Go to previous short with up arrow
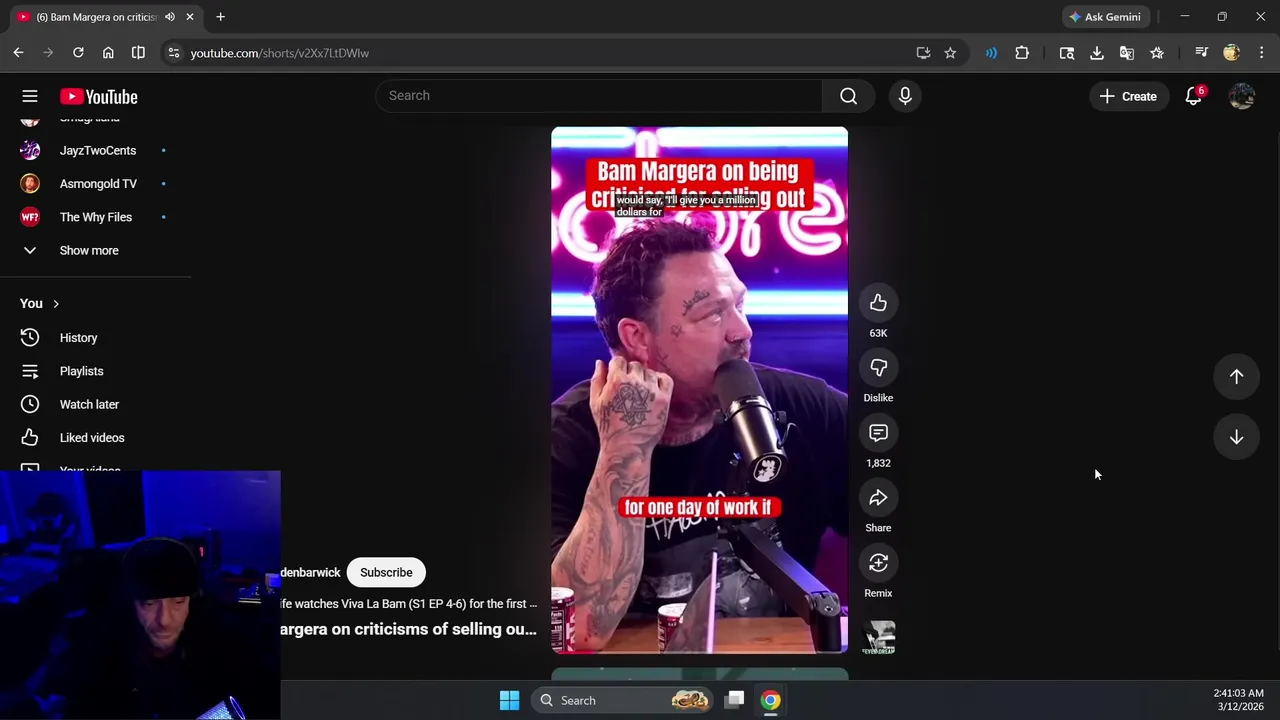This screenshot has width=1280, height=720. [1236, 376]
